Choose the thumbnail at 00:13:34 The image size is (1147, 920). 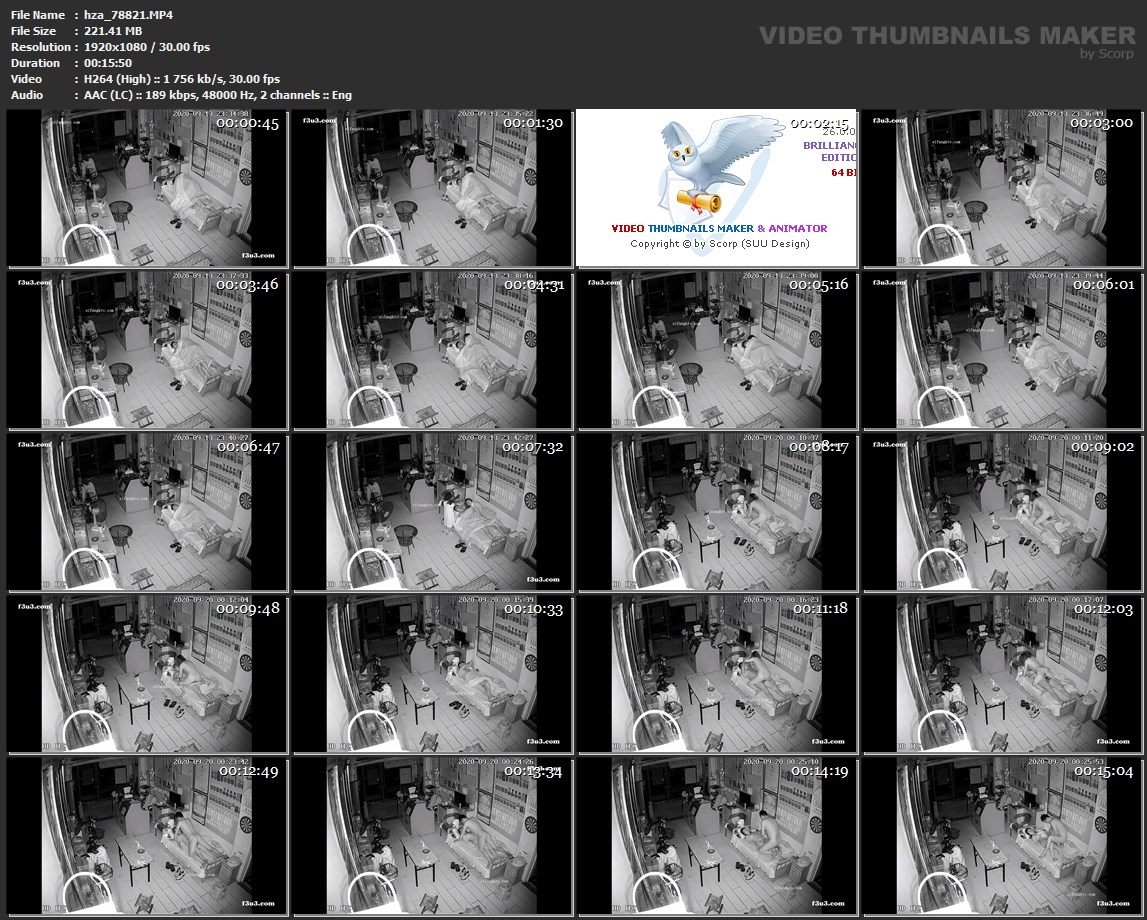tap(432, 836)
